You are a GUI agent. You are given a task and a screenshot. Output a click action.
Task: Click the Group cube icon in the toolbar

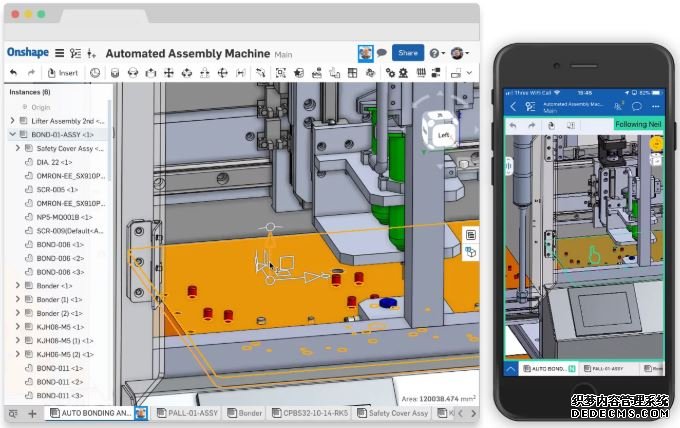coord(299,73)
